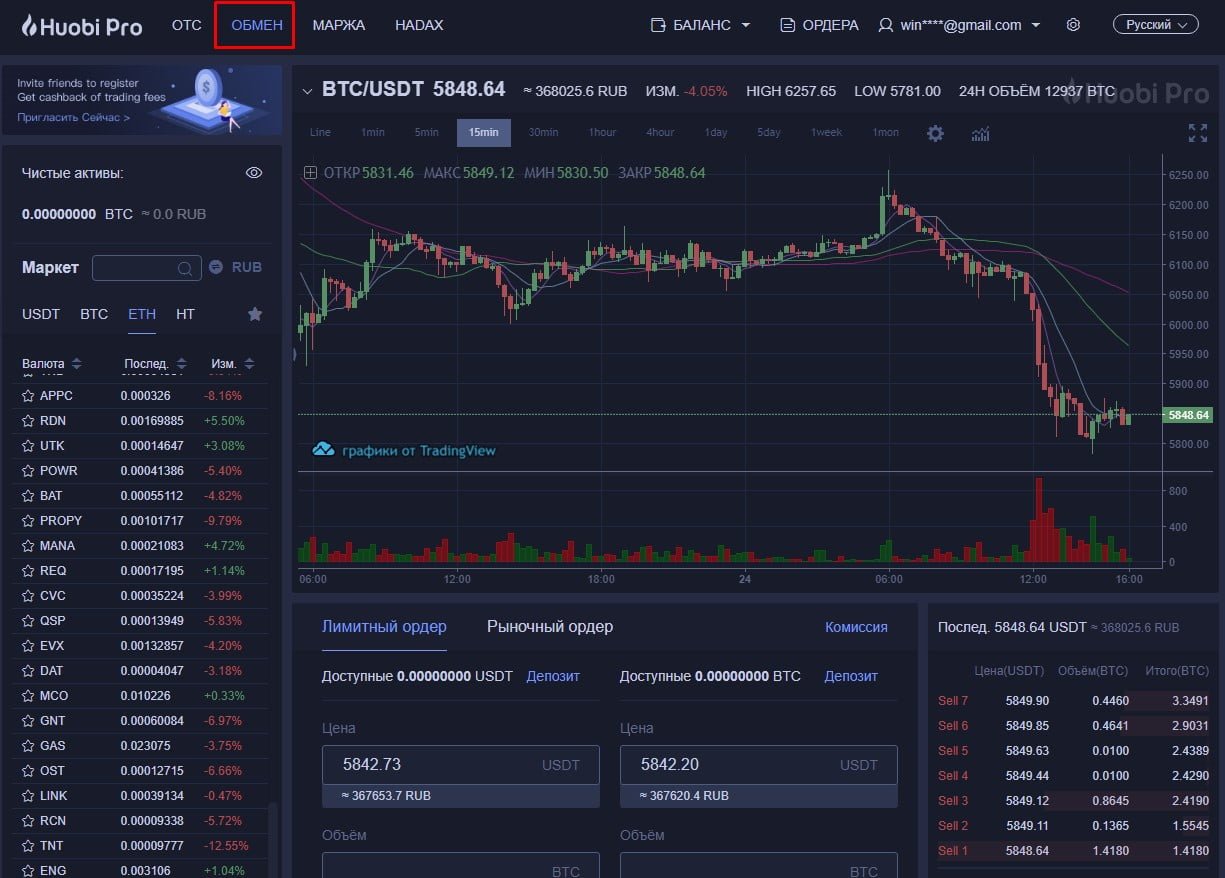Click the Huobi Pro logo

point(80,25)
